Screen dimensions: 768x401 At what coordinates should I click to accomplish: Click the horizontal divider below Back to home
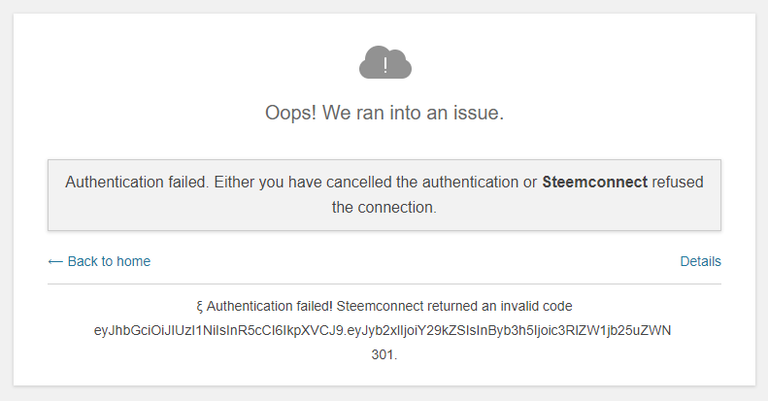point(384,284)
